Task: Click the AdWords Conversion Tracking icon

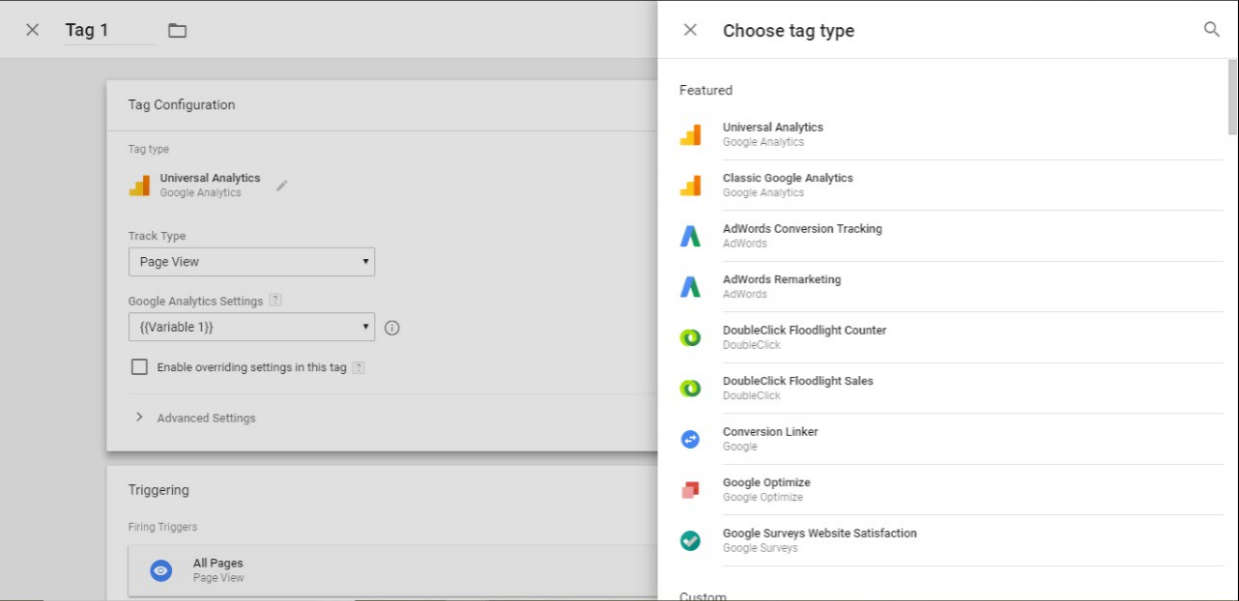Action: [x=690, y=236]
